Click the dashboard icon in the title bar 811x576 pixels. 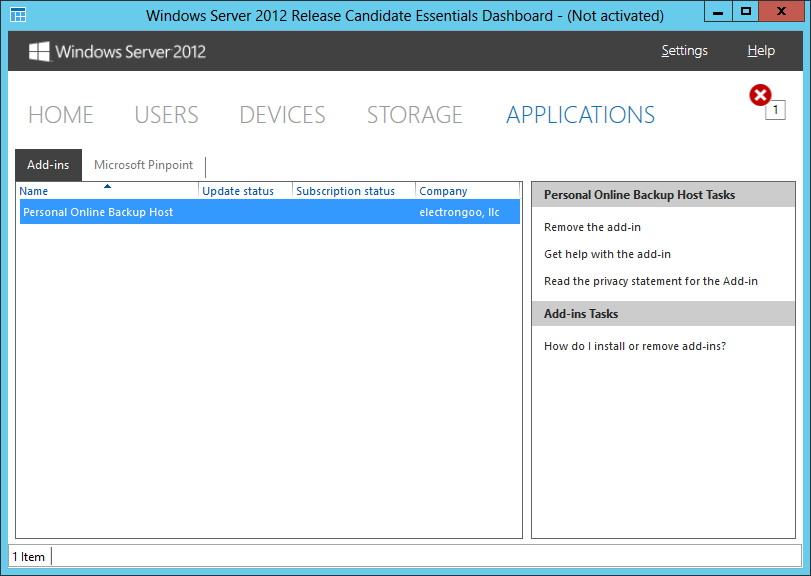(x=18, y=15)
